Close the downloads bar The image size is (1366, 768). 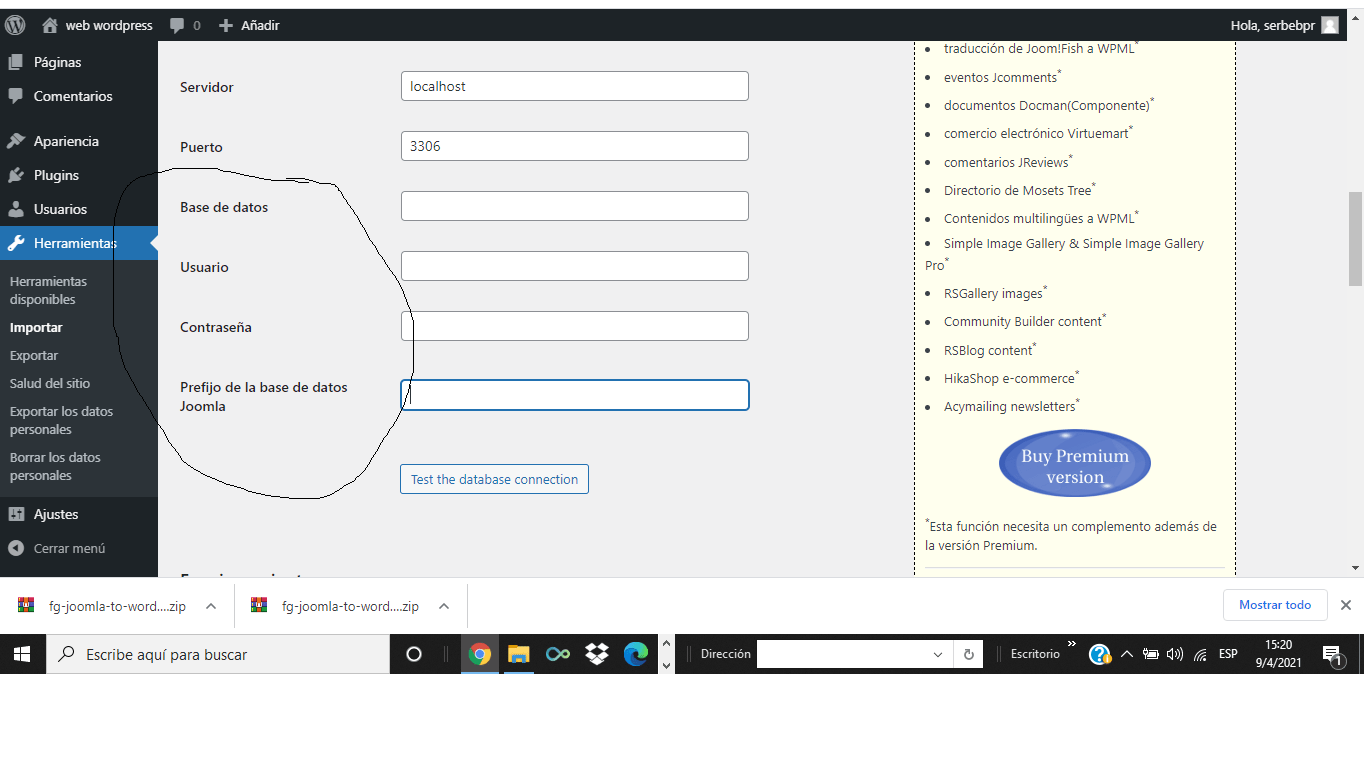coord(1346,605)
